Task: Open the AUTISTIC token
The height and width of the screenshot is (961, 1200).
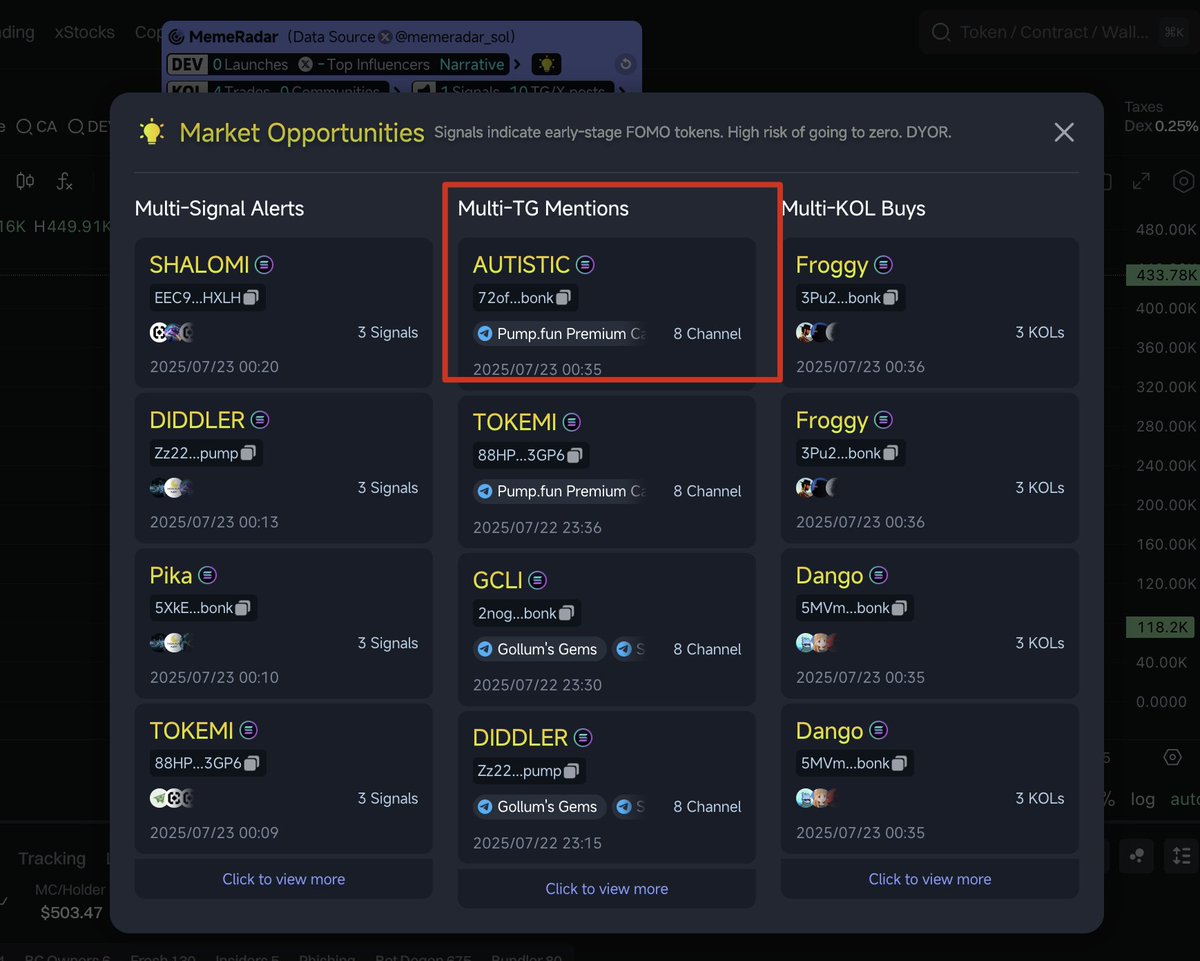Action: 521,265
